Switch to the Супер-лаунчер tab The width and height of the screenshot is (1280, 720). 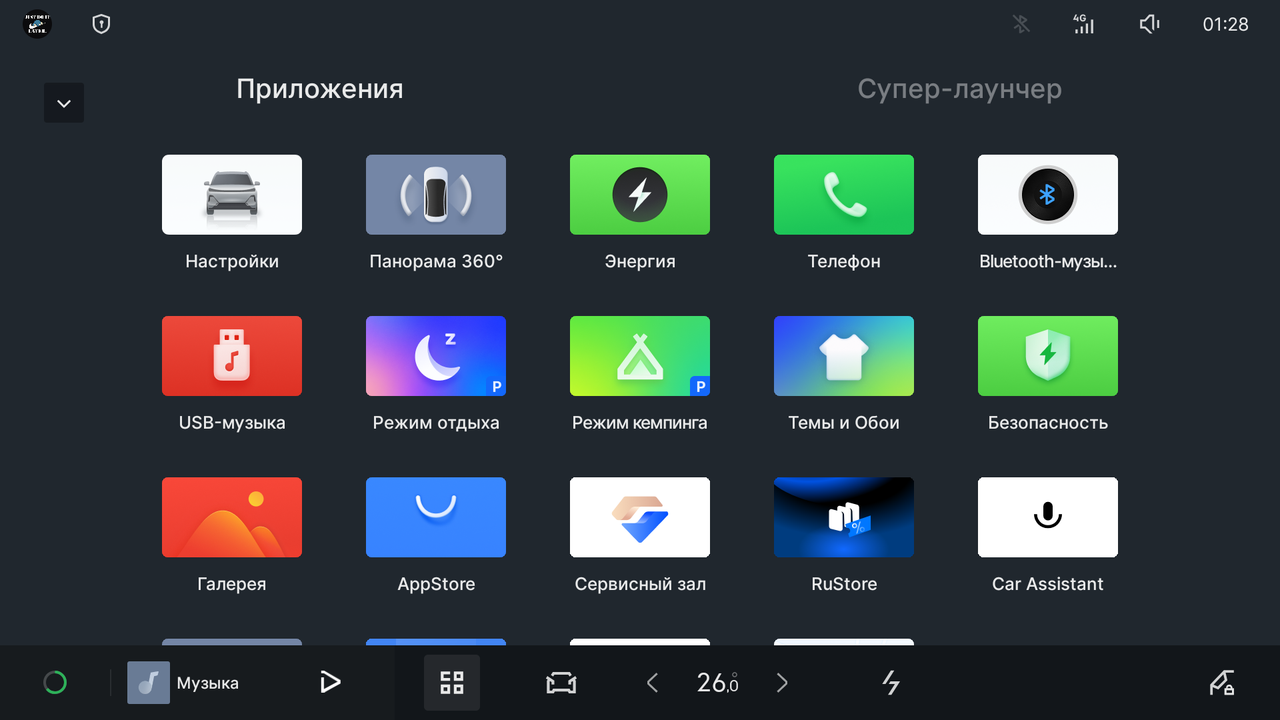pyautogui.click(x=960, y=89)
